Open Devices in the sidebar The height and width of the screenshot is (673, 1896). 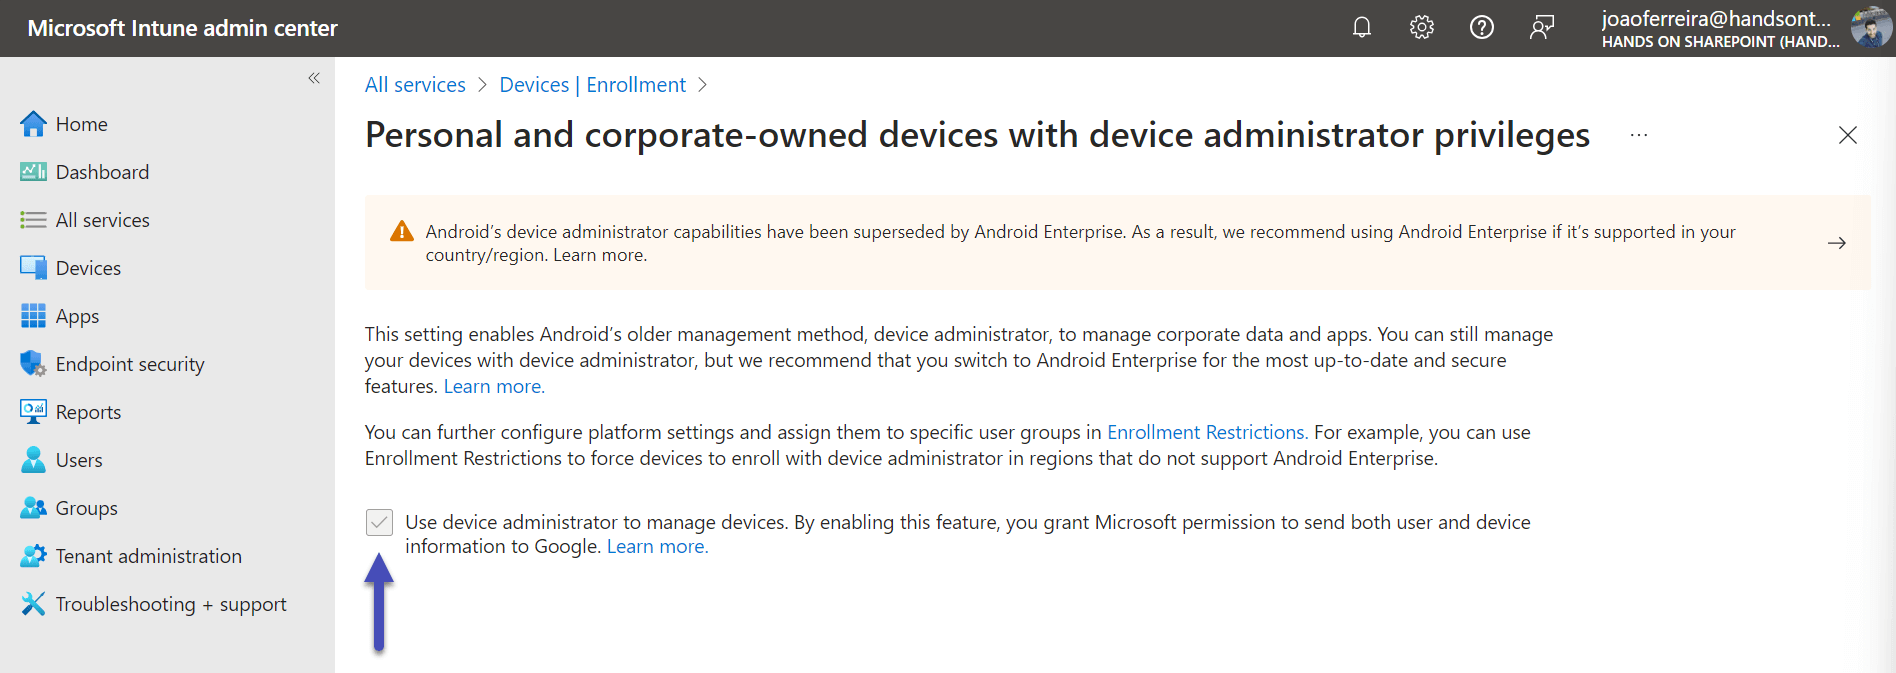tap(88, 268)
